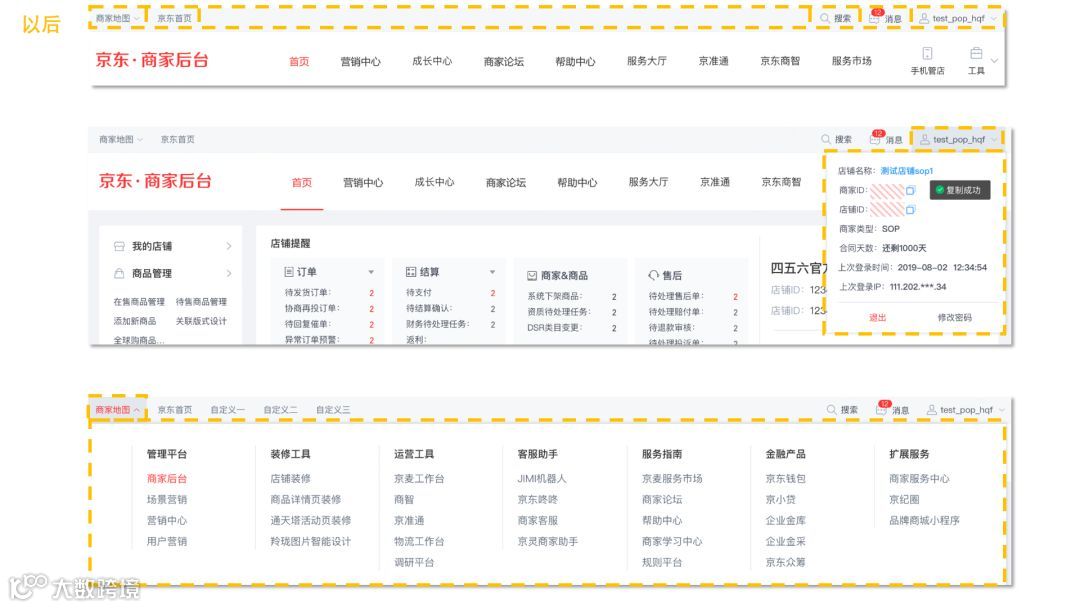Select the 自定义三 header link
The image size is (1080, 608).
[333, 410]
